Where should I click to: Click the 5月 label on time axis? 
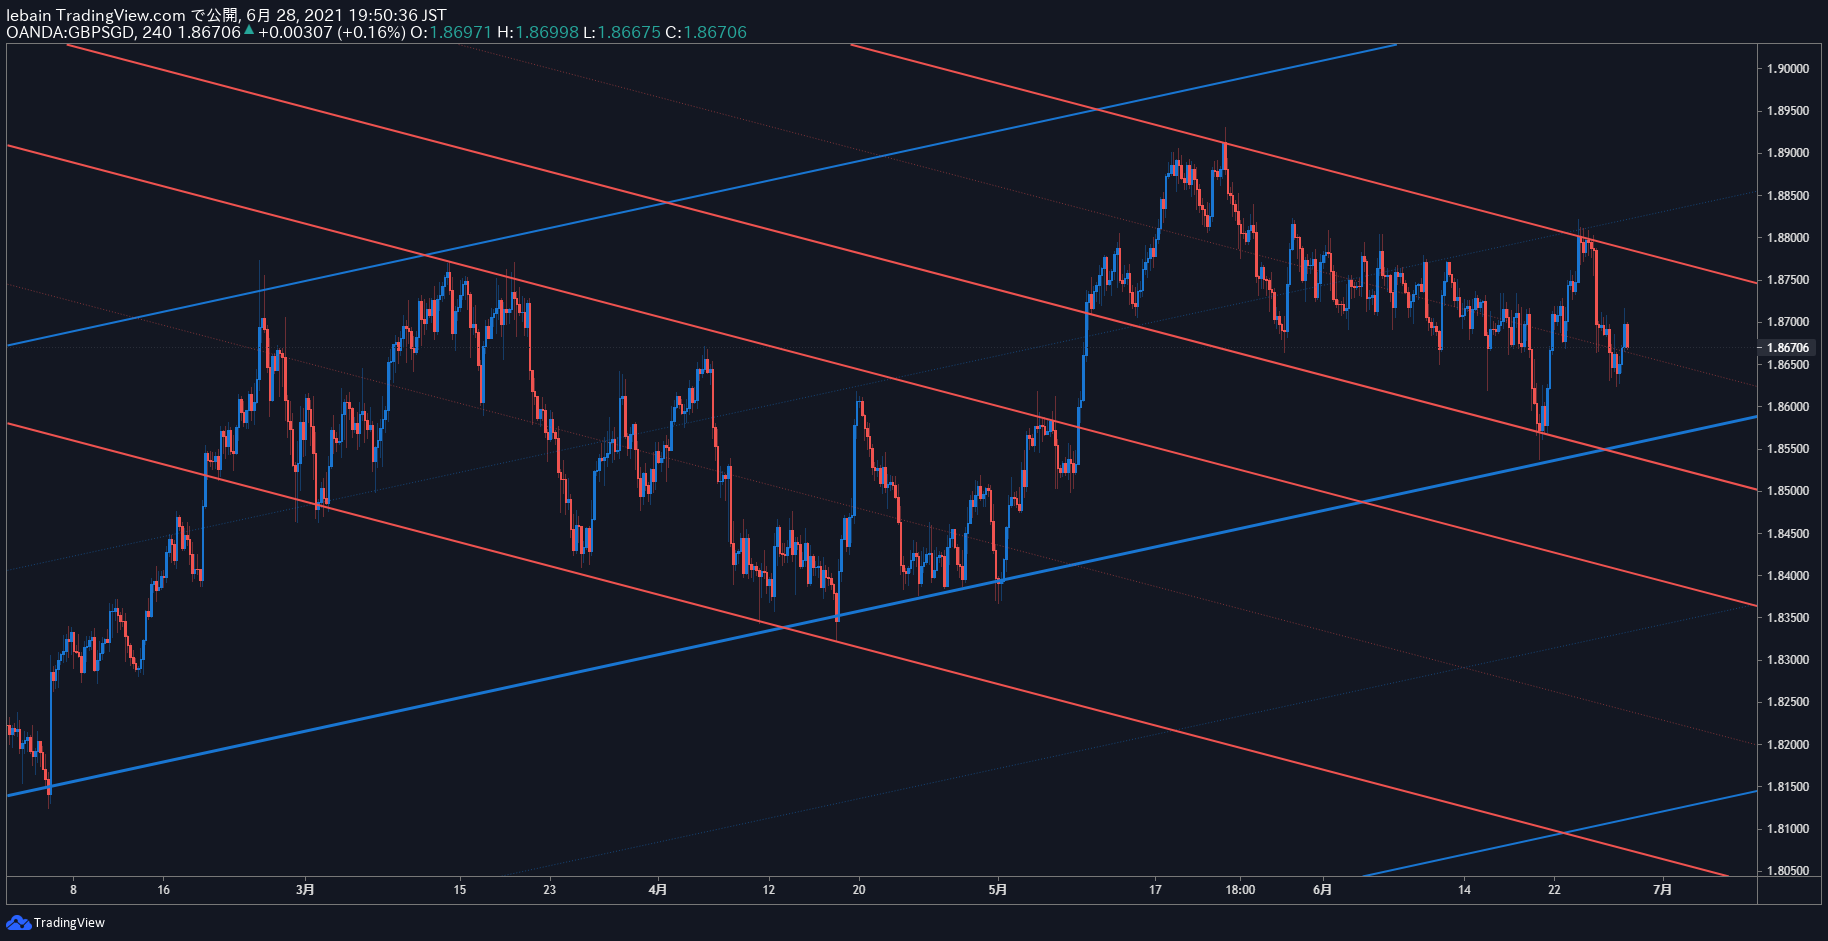click(998, 890)
